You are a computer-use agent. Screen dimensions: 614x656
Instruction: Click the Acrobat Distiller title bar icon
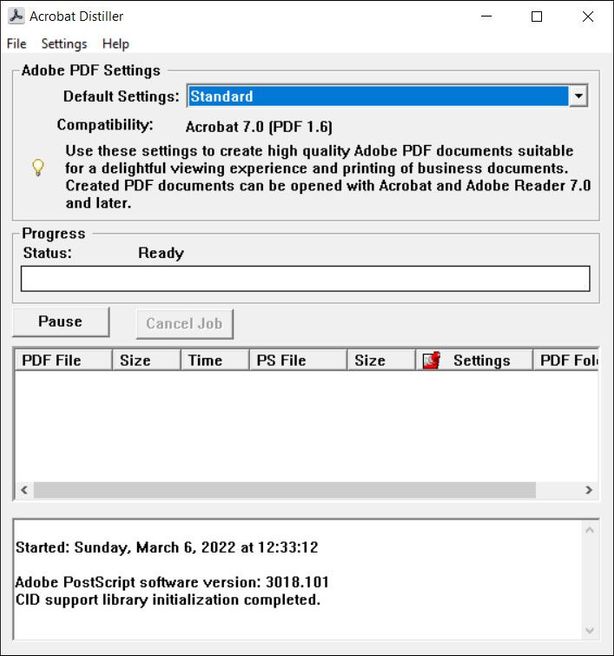(16, 16)
